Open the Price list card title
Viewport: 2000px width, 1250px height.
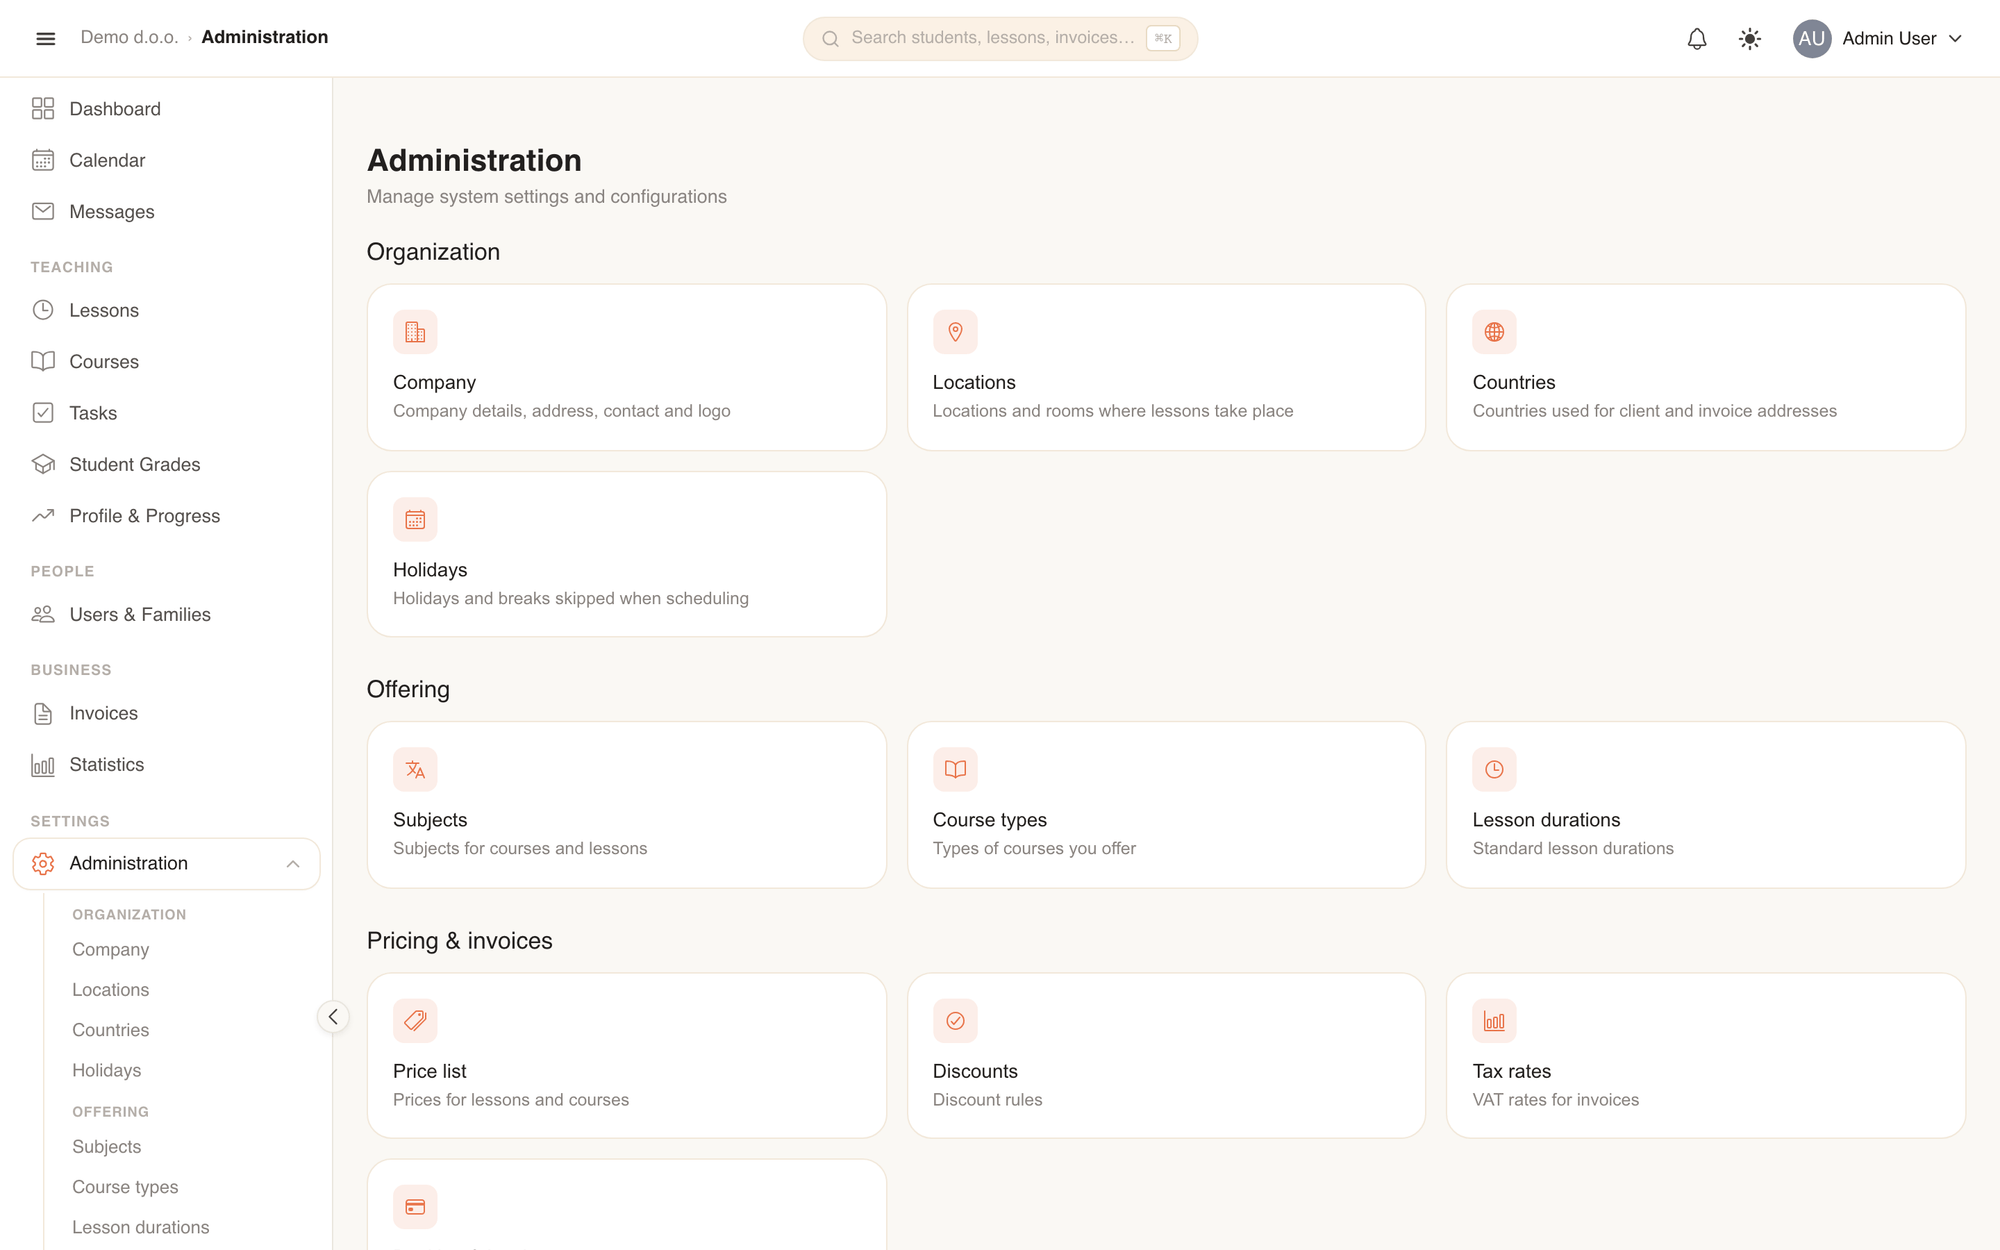click(x=429, y=1071)
